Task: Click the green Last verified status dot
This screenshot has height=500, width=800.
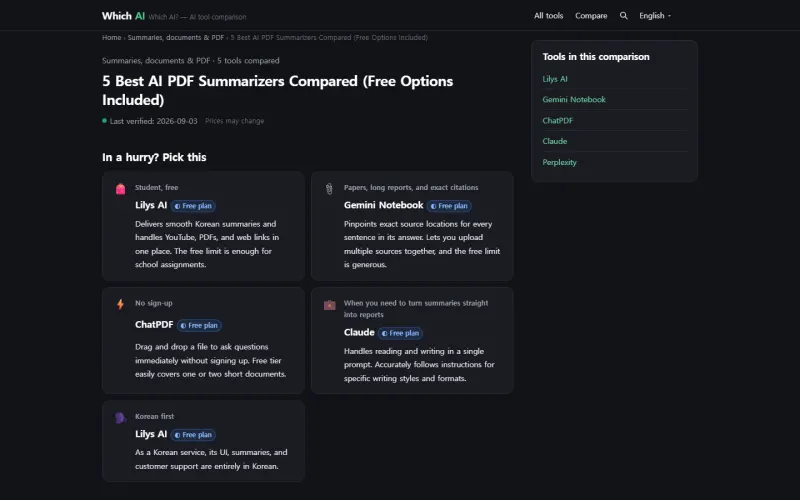Action: click(105, 121)
